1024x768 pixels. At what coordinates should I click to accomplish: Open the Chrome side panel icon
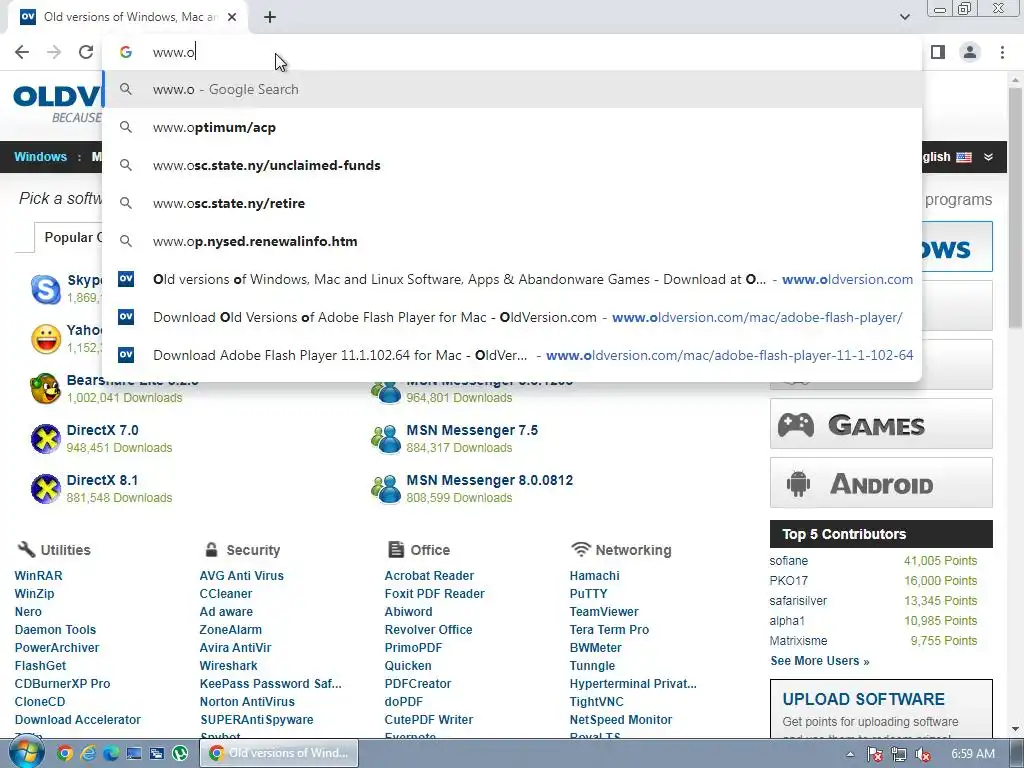pos(938,52)
